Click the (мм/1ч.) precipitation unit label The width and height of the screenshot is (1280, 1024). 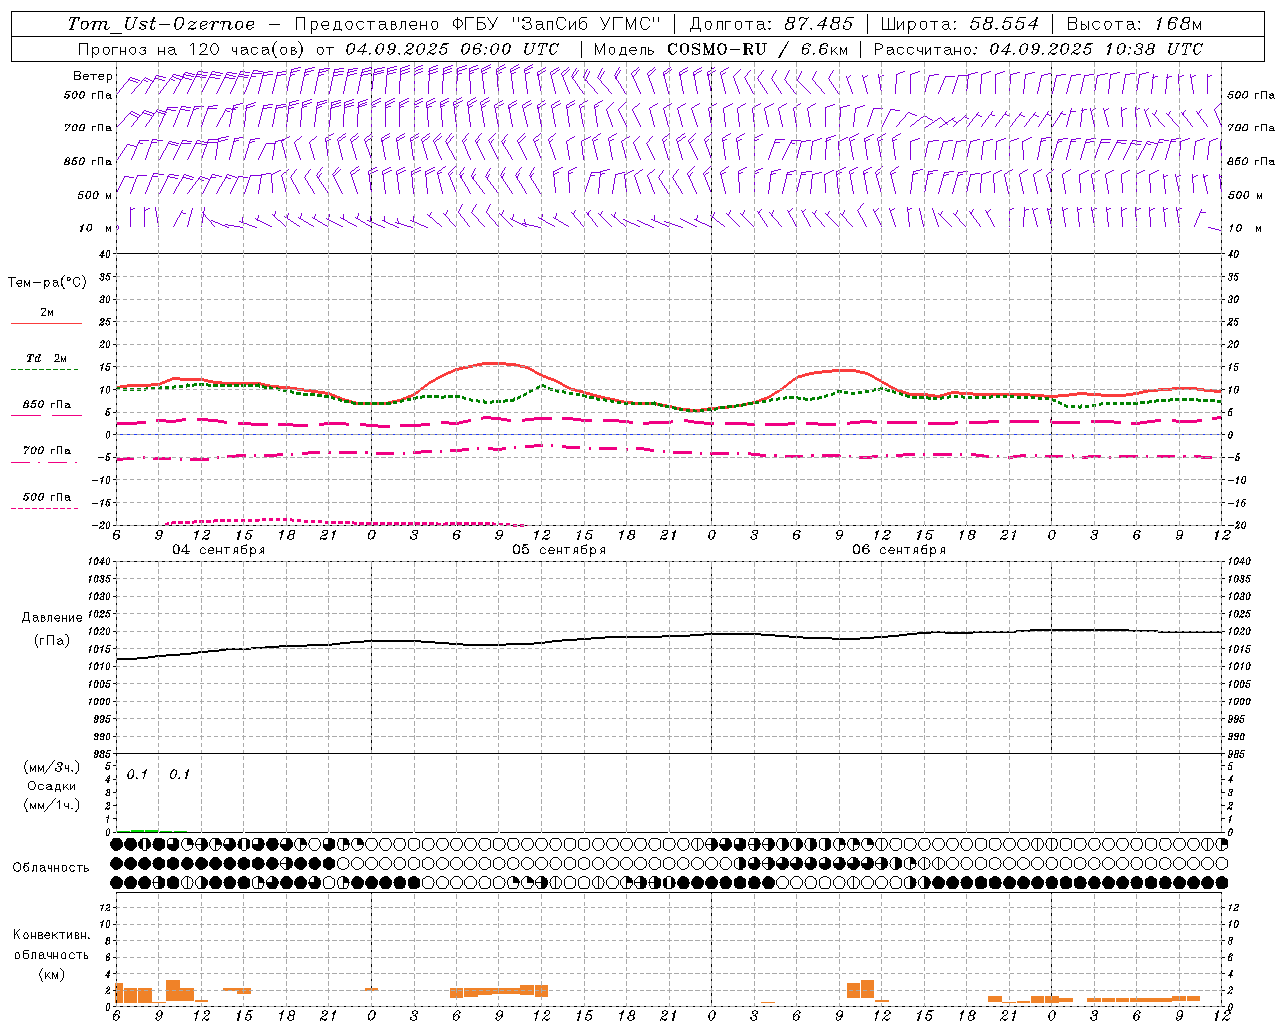tap(51, 805)
